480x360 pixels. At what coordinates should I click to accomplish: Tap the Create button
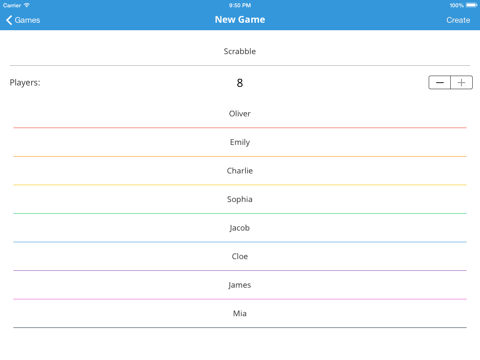pyautogui.click(x=458, y=20)
